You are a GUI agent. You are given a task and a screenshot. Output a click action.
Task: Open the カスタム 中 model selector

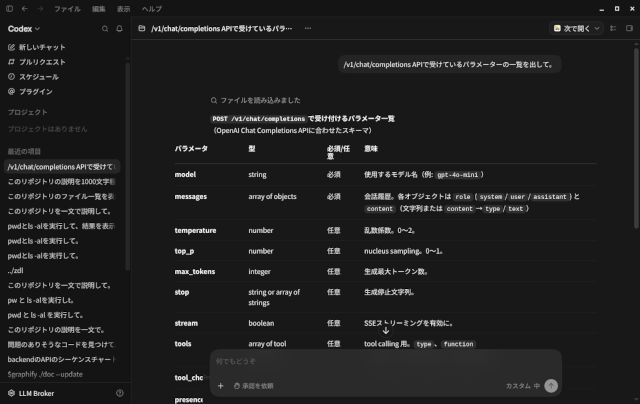click(523, 386)
